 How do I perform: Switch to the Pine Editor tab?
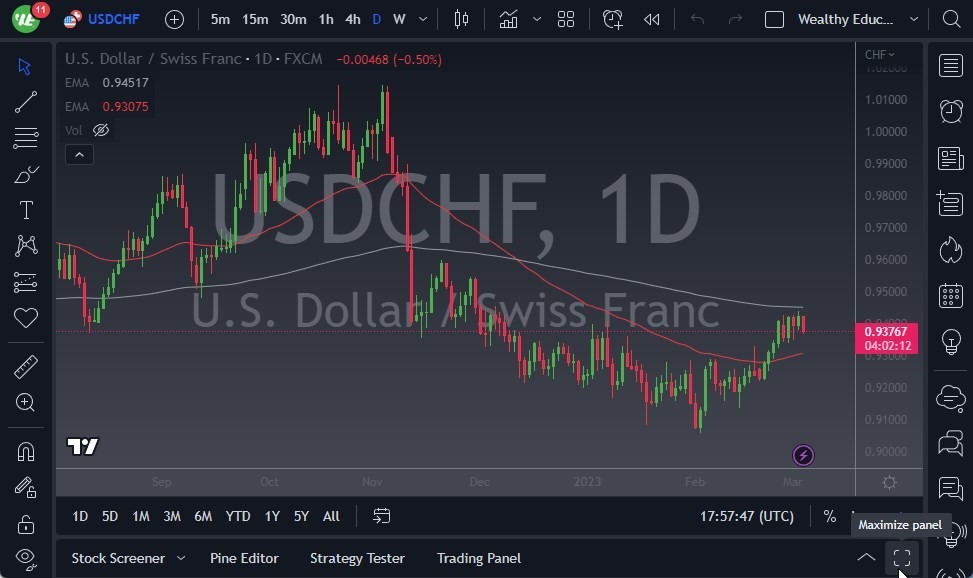(244, 558)
